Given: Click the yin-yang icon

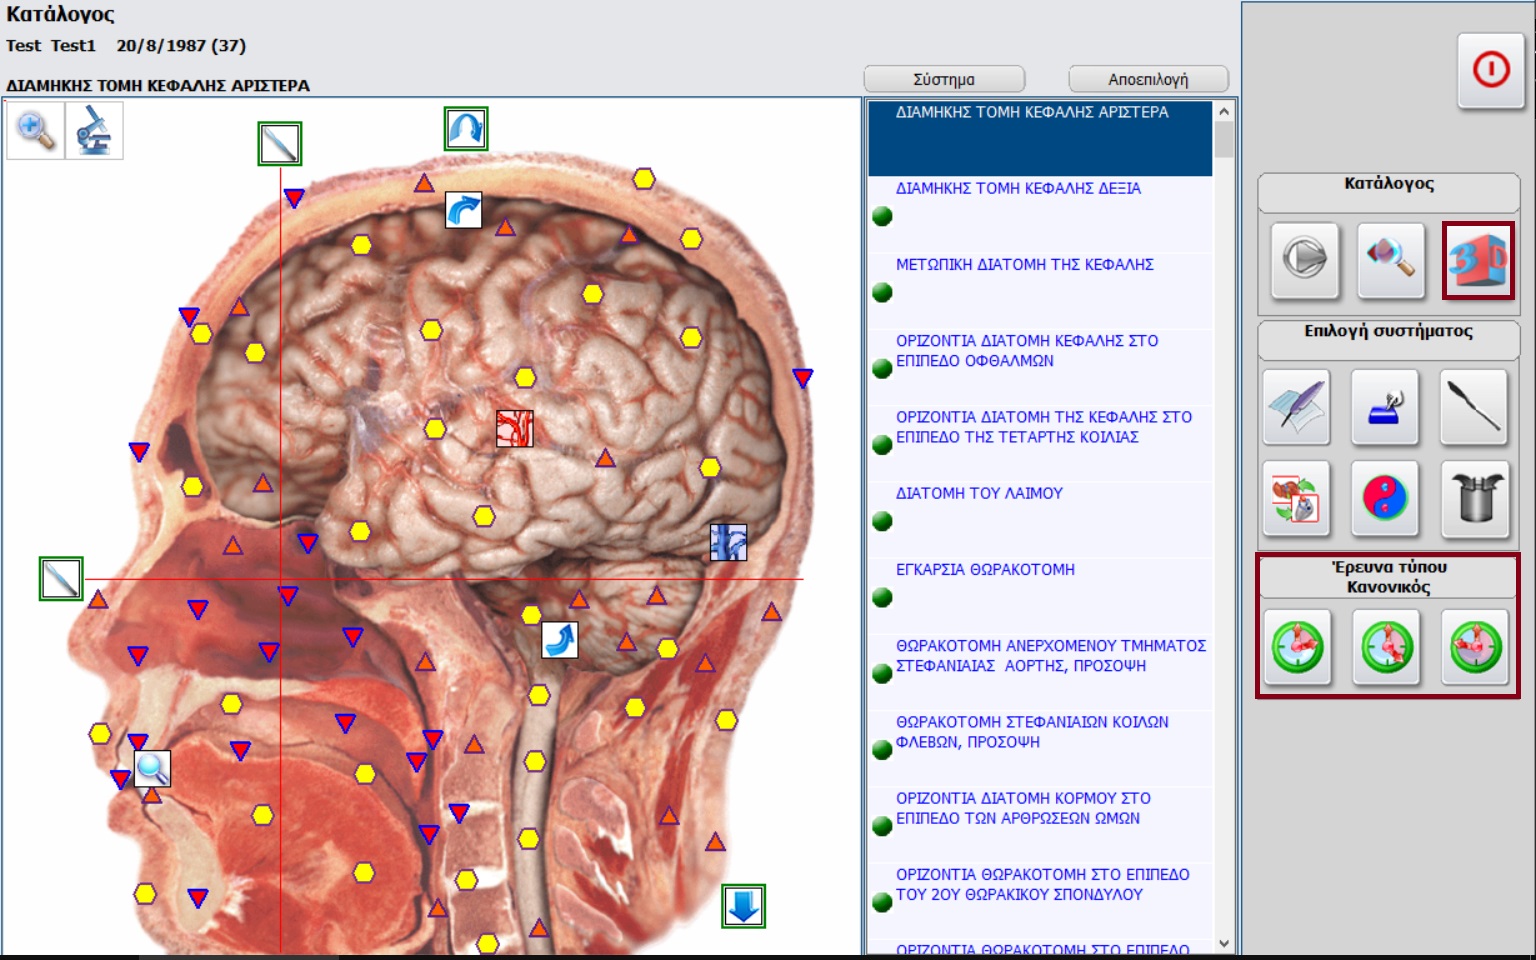Looking at the screenshot, I should (x=1385, y=498).
